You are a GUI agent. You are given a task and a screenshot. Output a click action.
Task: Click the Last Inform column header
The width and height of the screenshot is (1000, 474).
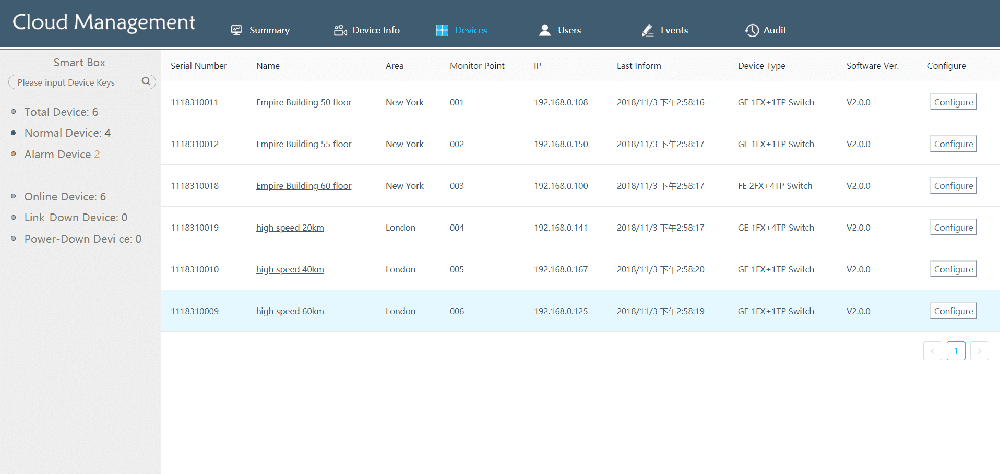(639, 66)
